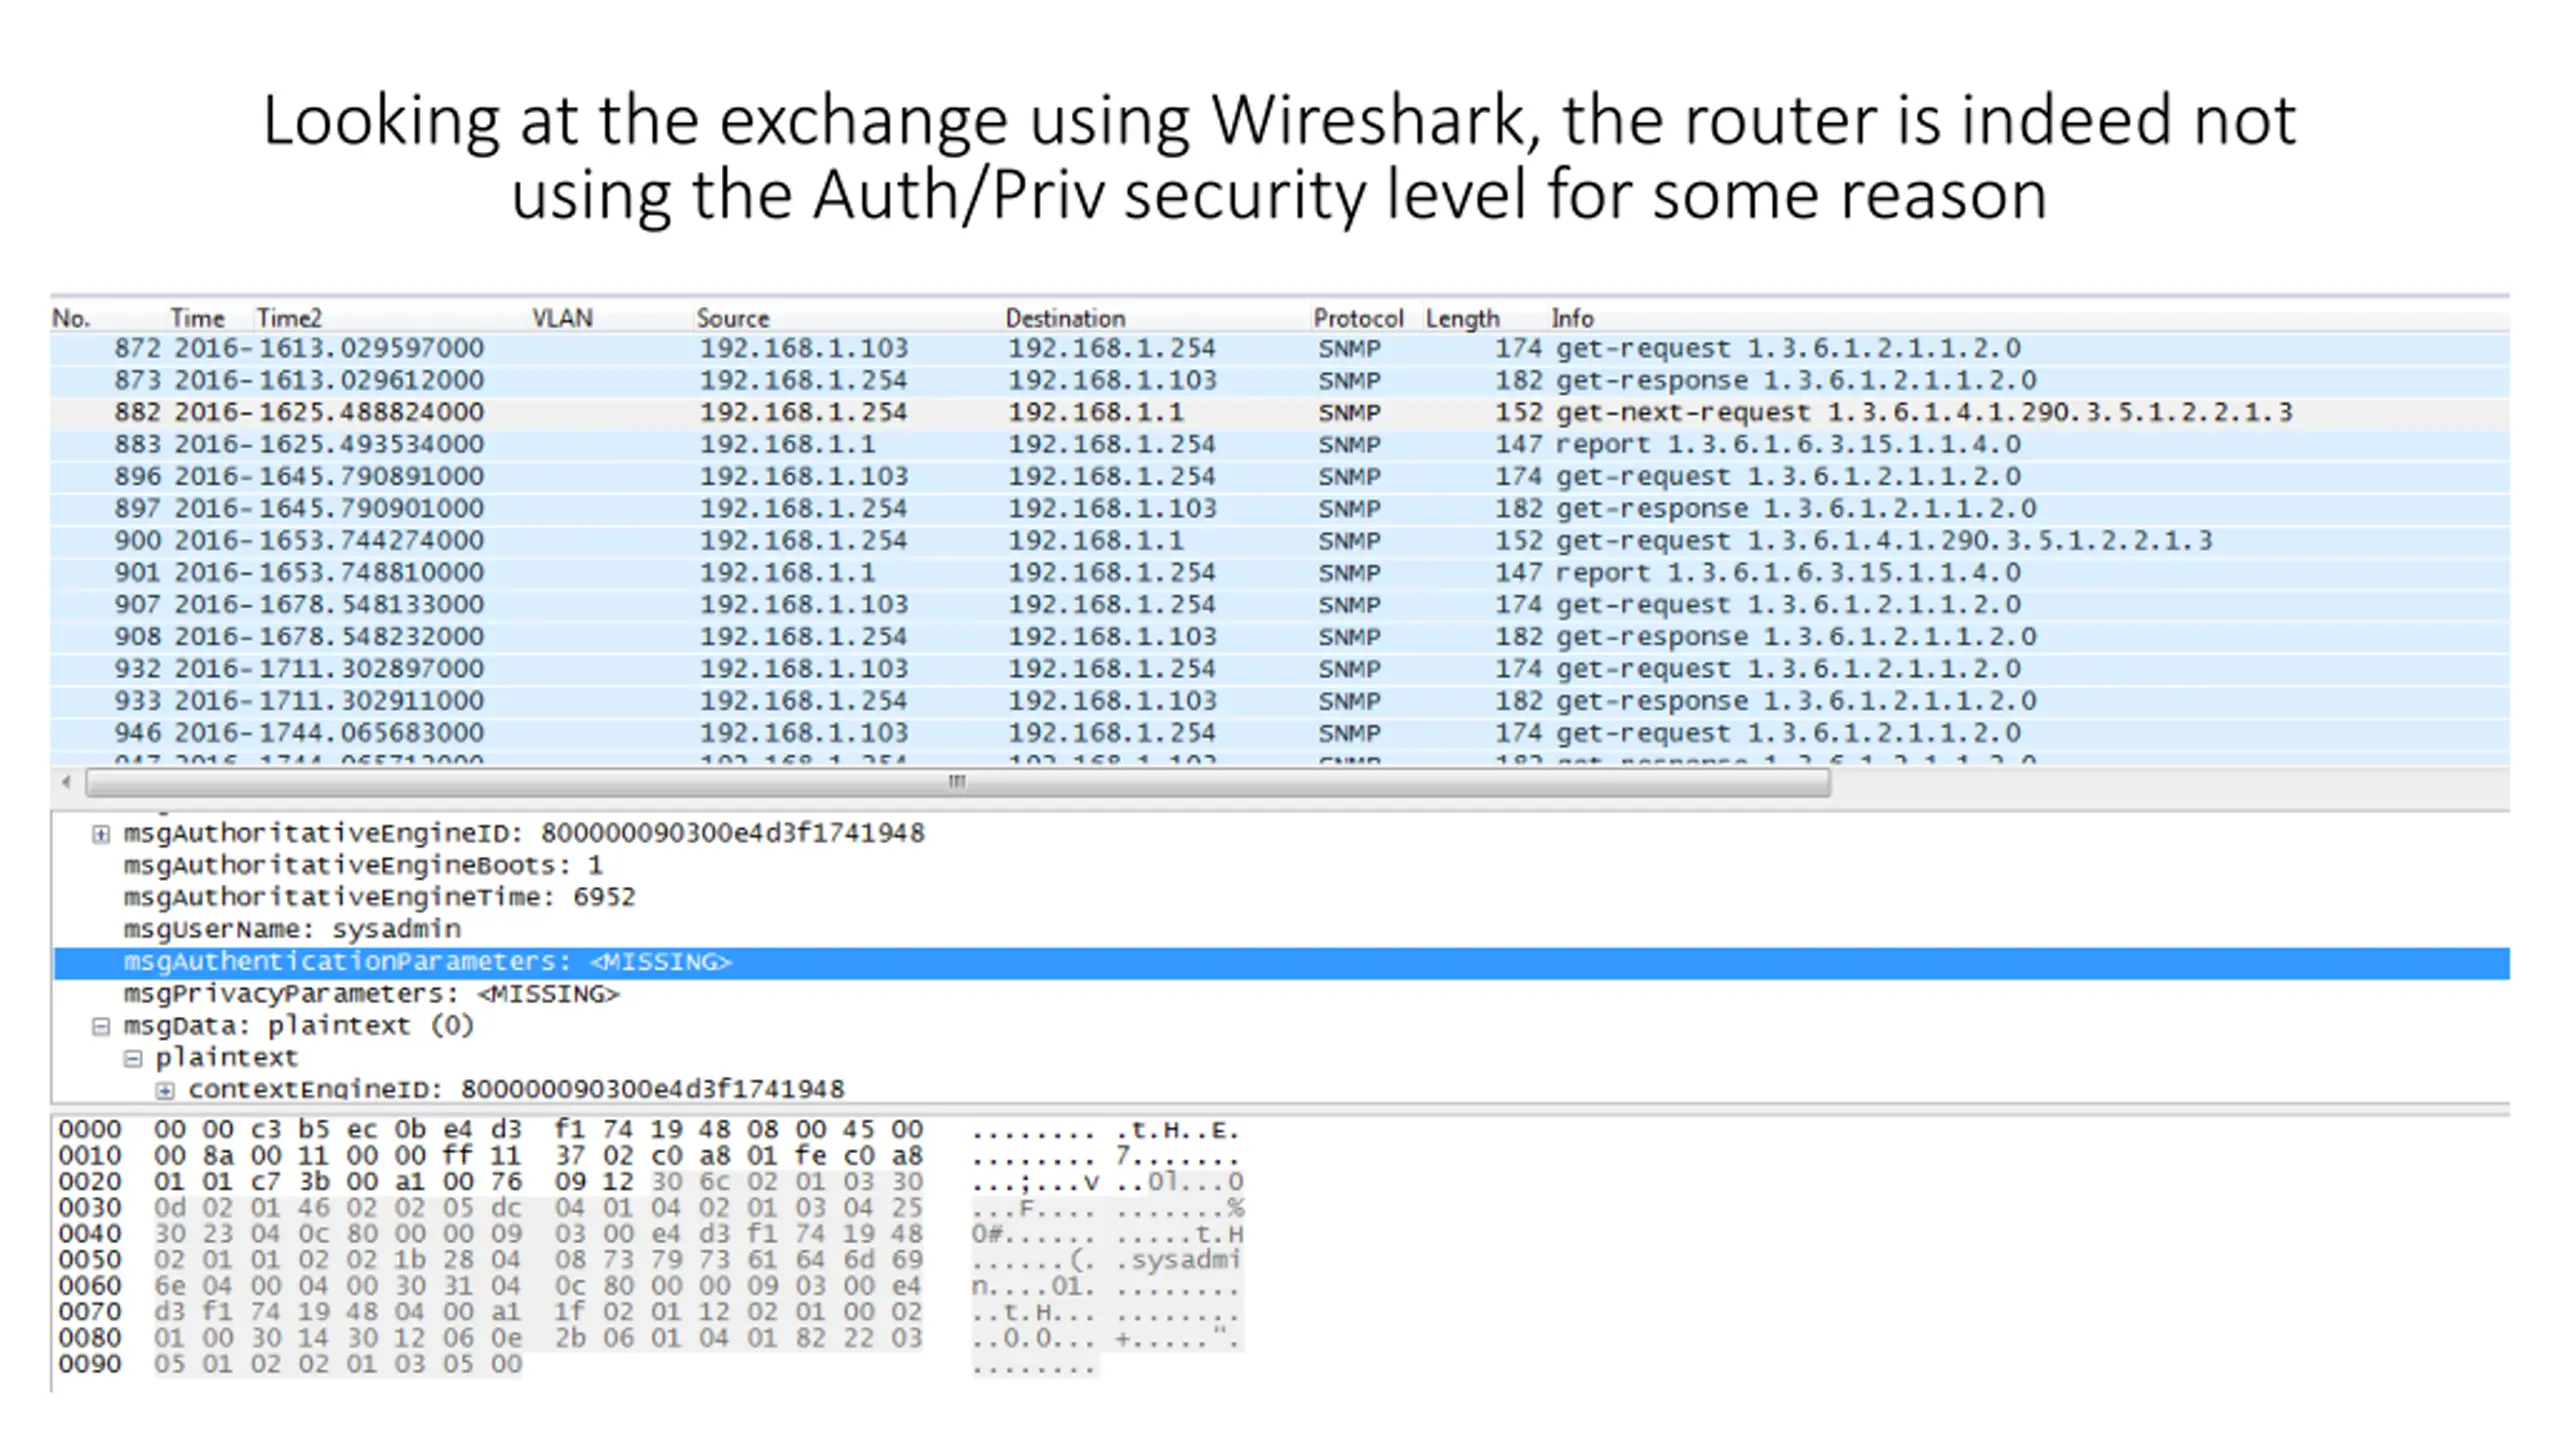The width and height of the screenshot is (2560, 1440).
Task: Click the Length column header
Action: coord(1463,318)
